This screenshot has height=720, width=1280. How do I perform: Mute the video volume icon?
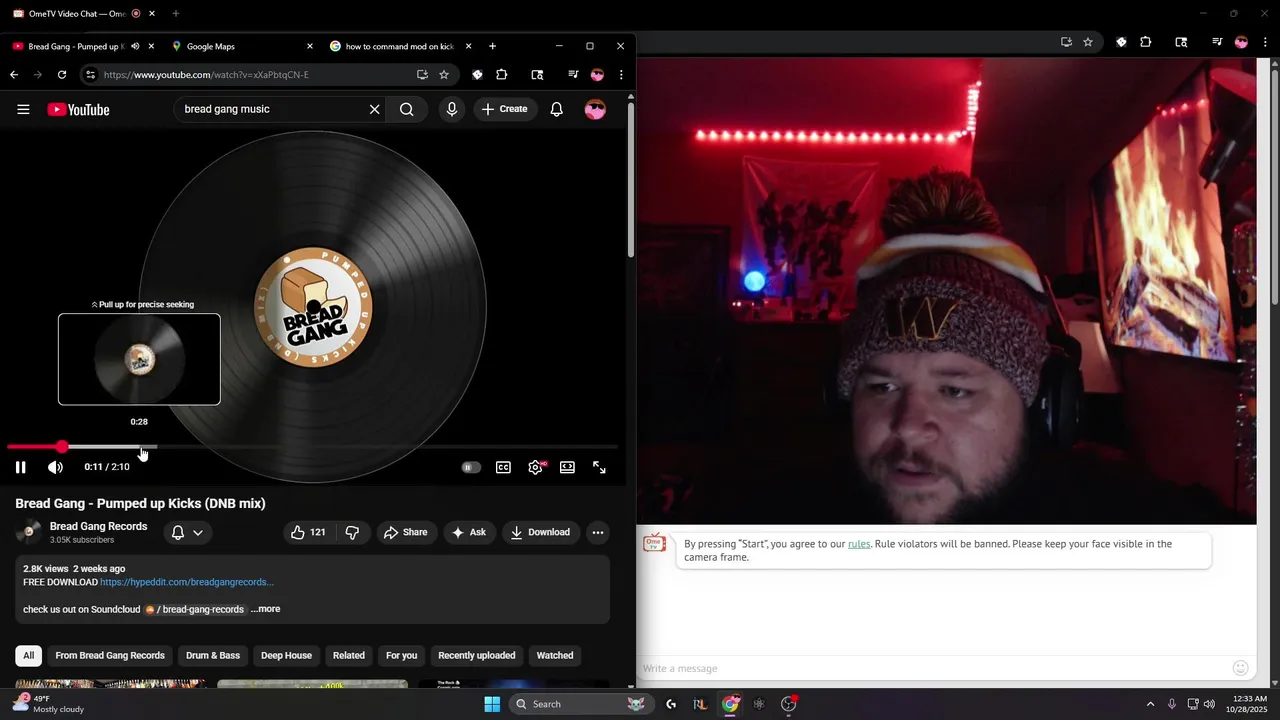(55, 467)
